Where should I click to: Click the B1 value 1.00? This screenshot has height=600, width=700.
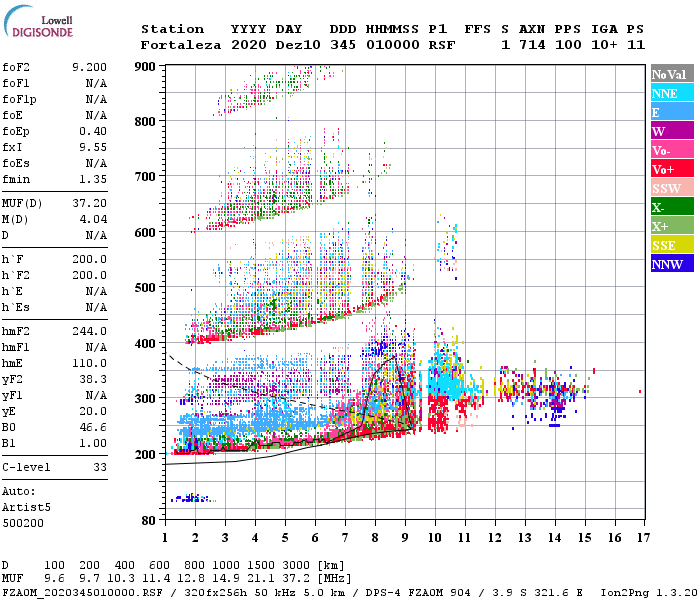[93, 443]
